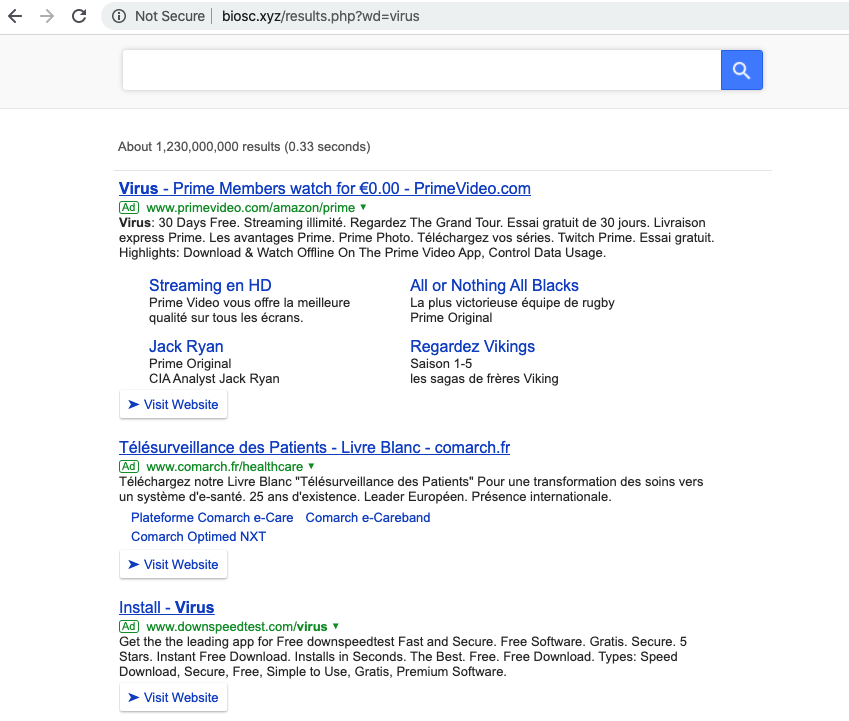Click the Ad badge beside downspeedtest.com URL
Screen dimensions: 849x721
tap(129, 626)
